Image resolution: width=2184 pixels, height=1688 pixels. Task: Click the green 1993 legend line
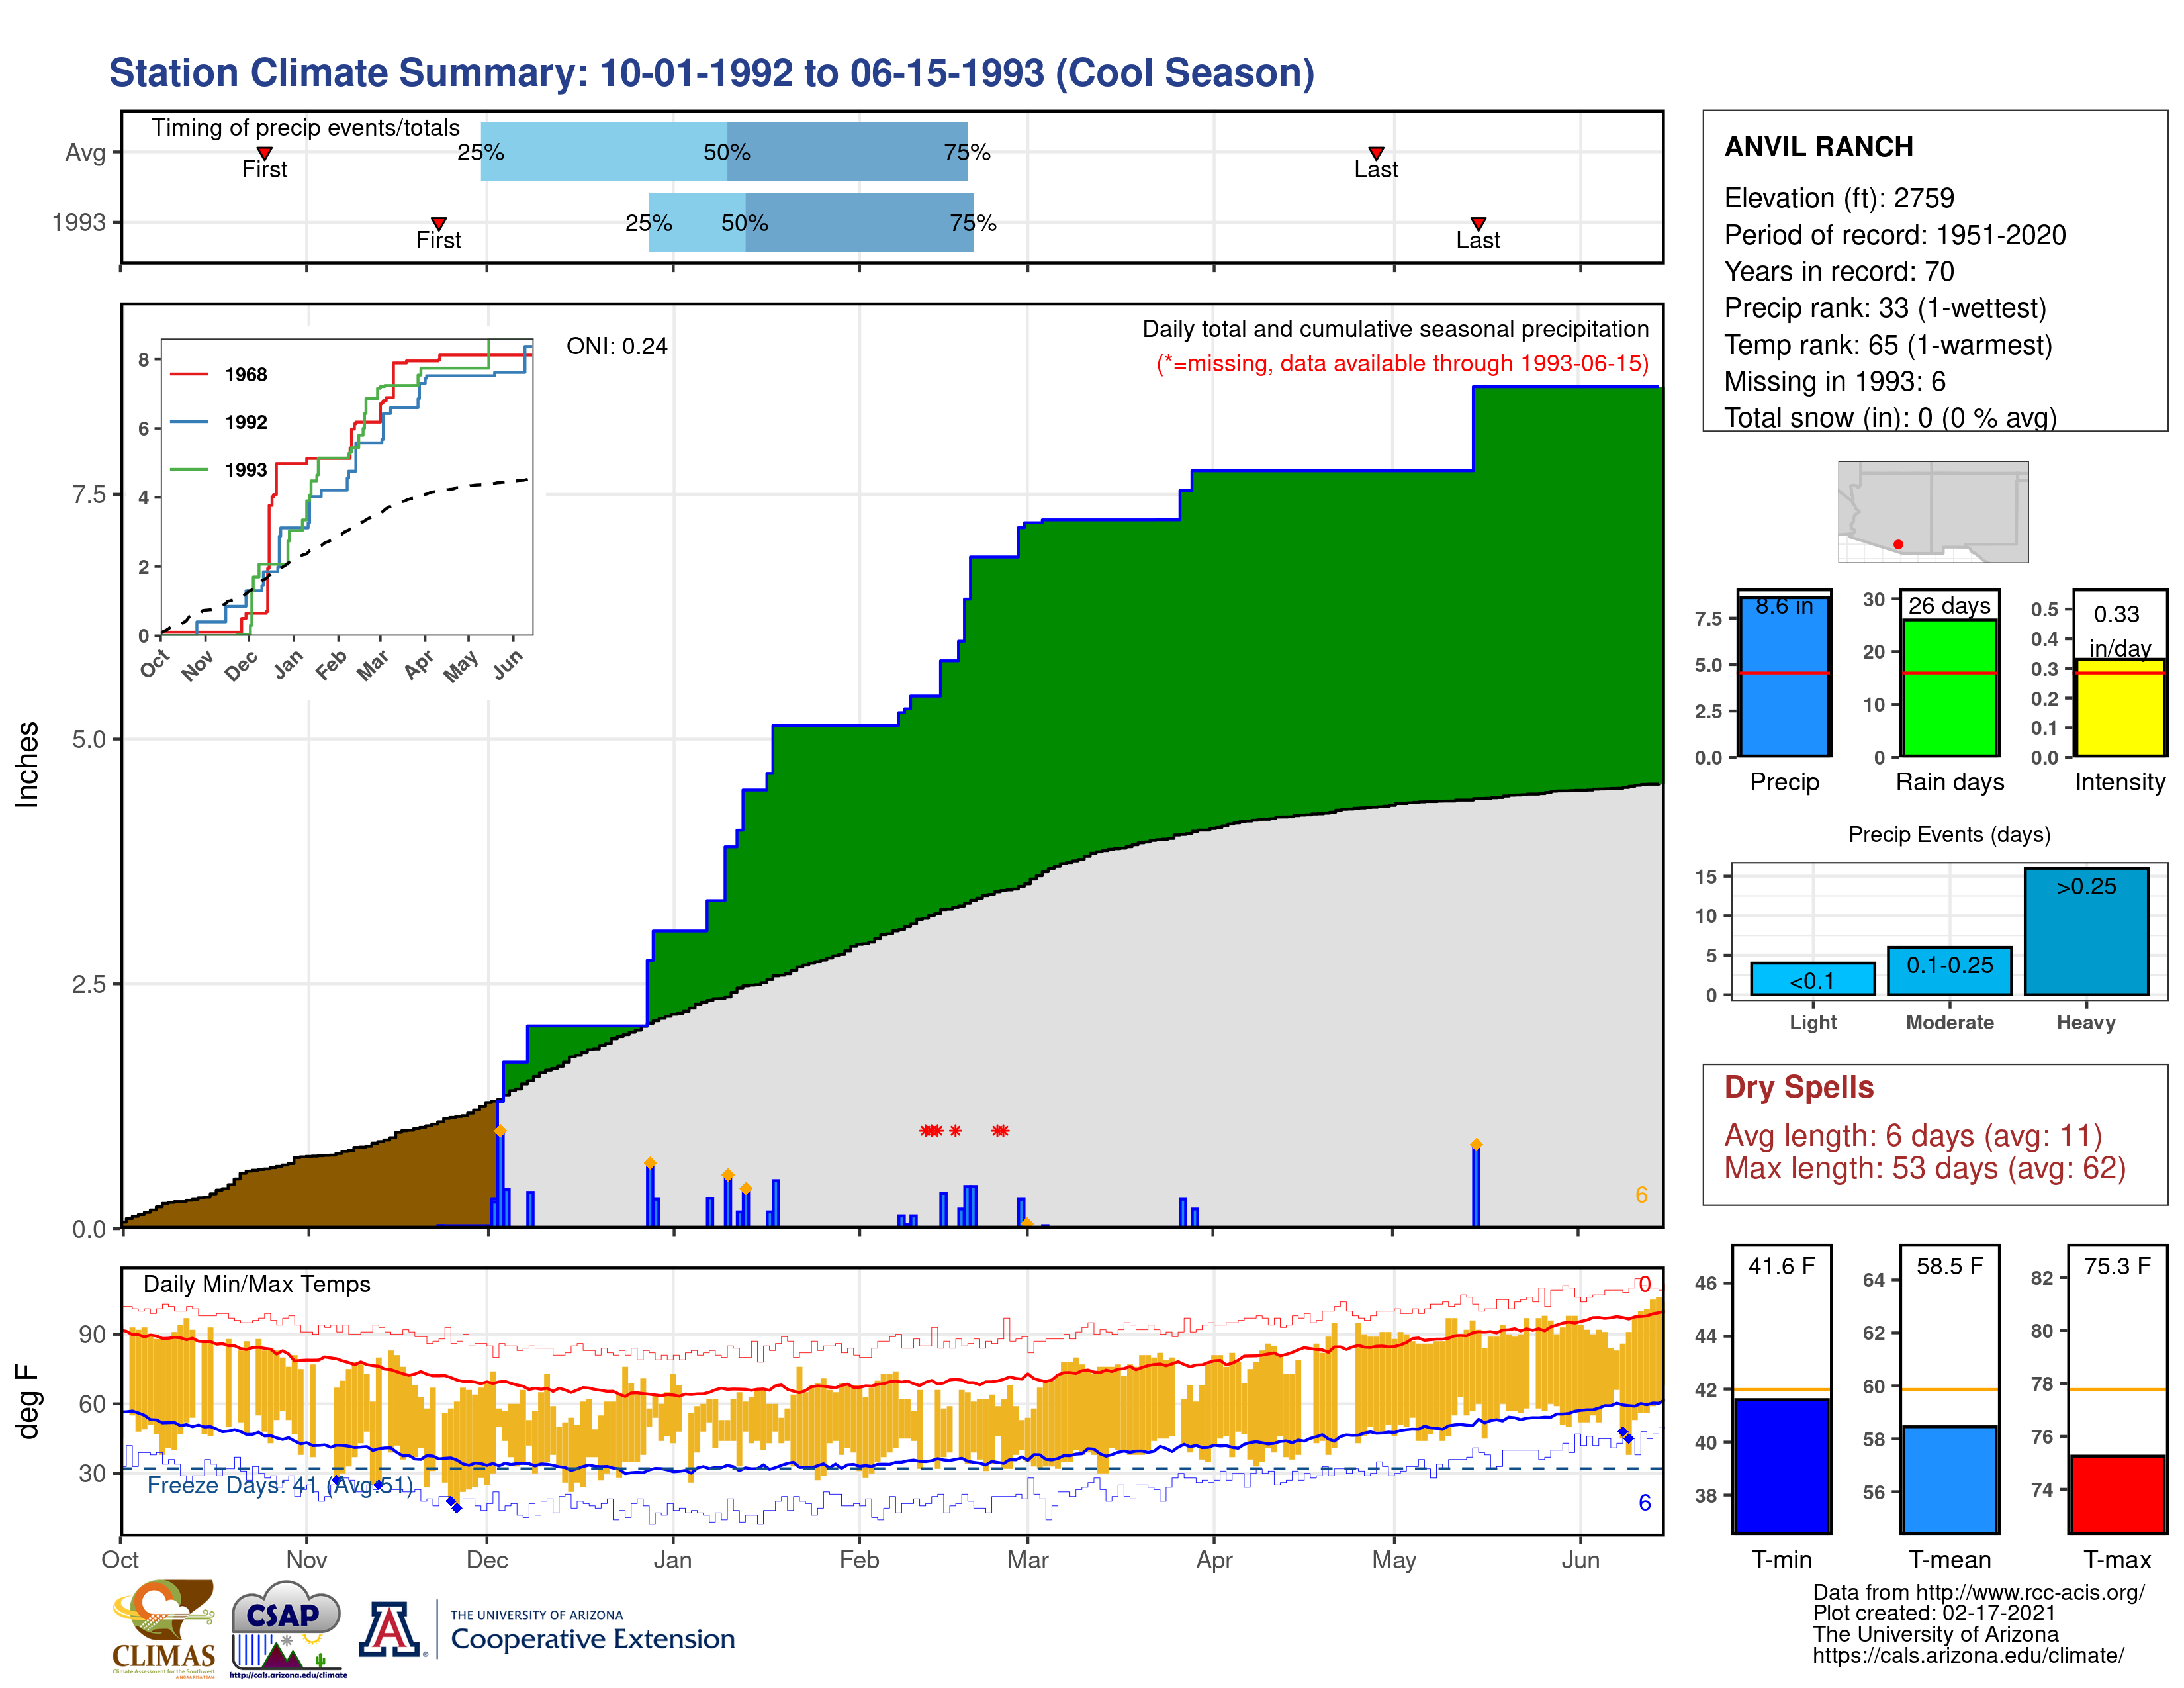coord(189,469)
